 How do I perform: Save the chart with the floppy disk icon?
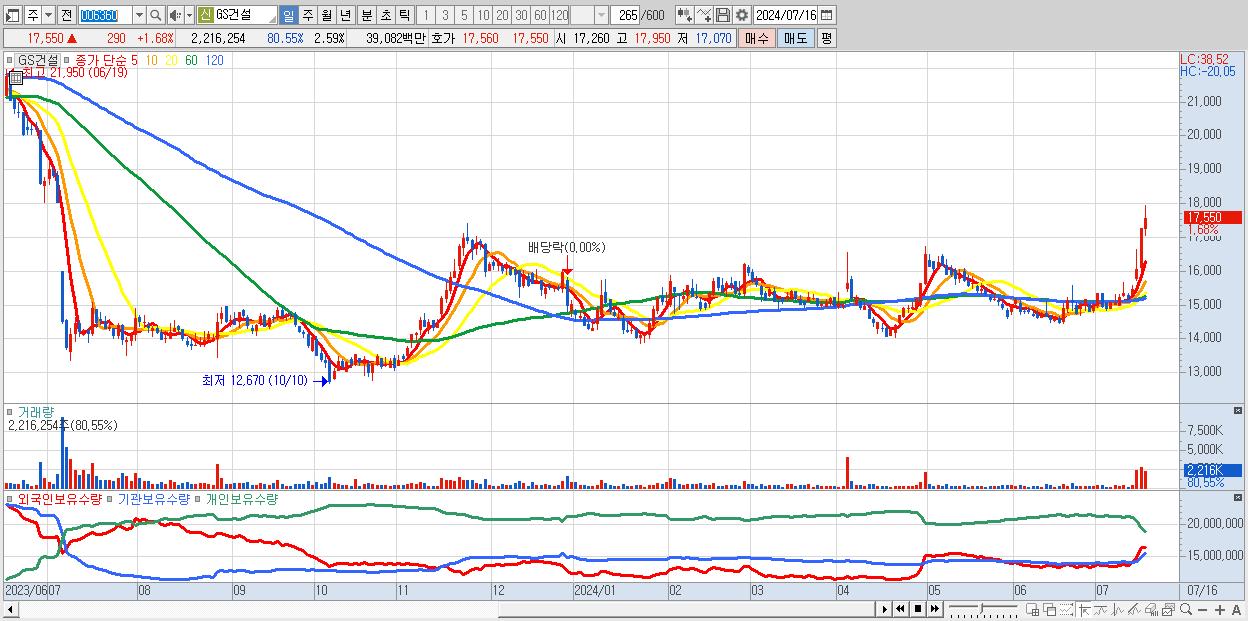(x=723, y=15)
